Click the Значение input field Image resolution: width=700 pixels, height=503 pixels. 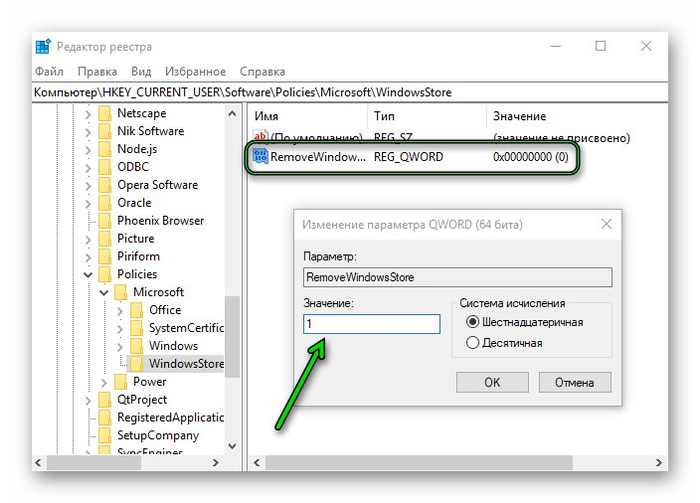click(372, 324)
